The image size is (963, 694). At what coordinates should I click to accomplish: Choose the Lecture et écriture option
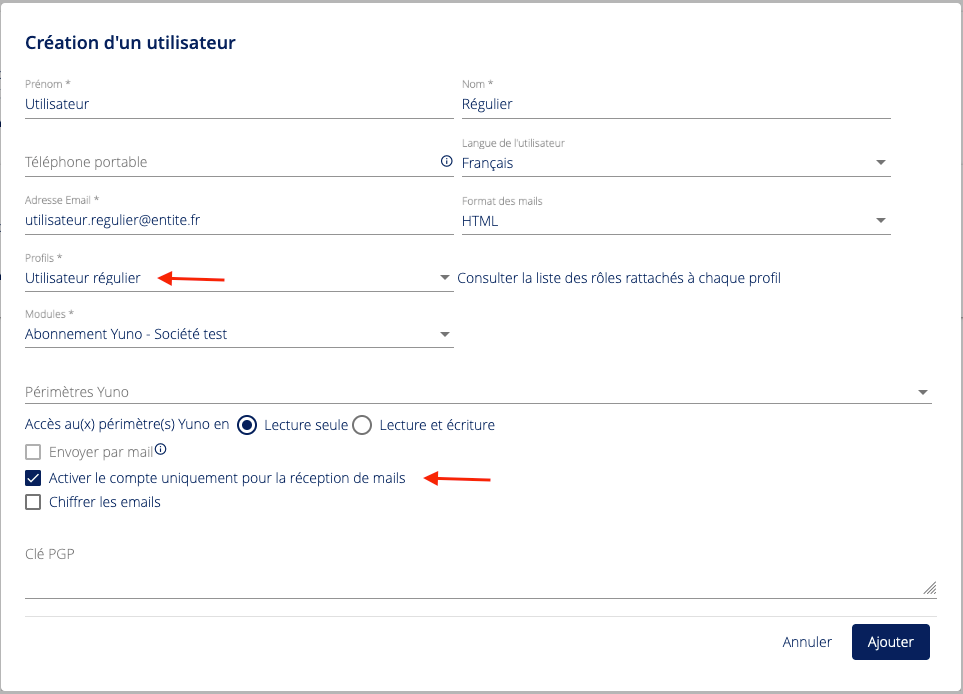pos(362,425)
